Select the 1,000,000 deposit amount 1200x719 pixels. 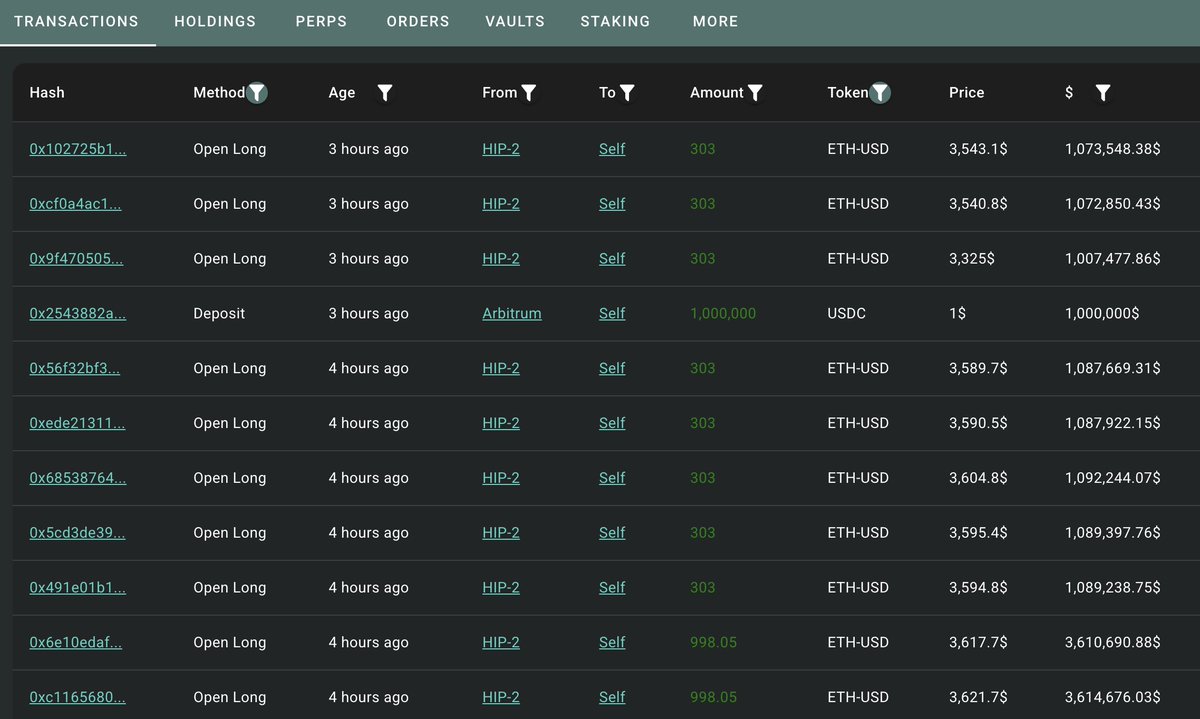click(723, 314)
